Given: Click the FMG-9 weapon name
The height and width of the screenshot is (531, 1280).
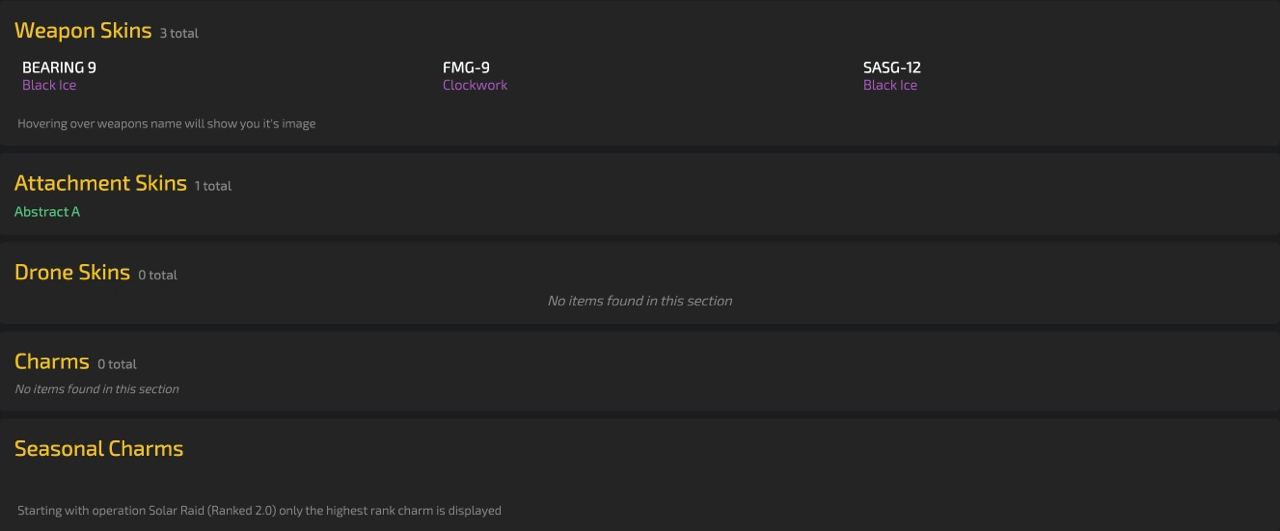Looking at the screenshot, I should [466, 67].
